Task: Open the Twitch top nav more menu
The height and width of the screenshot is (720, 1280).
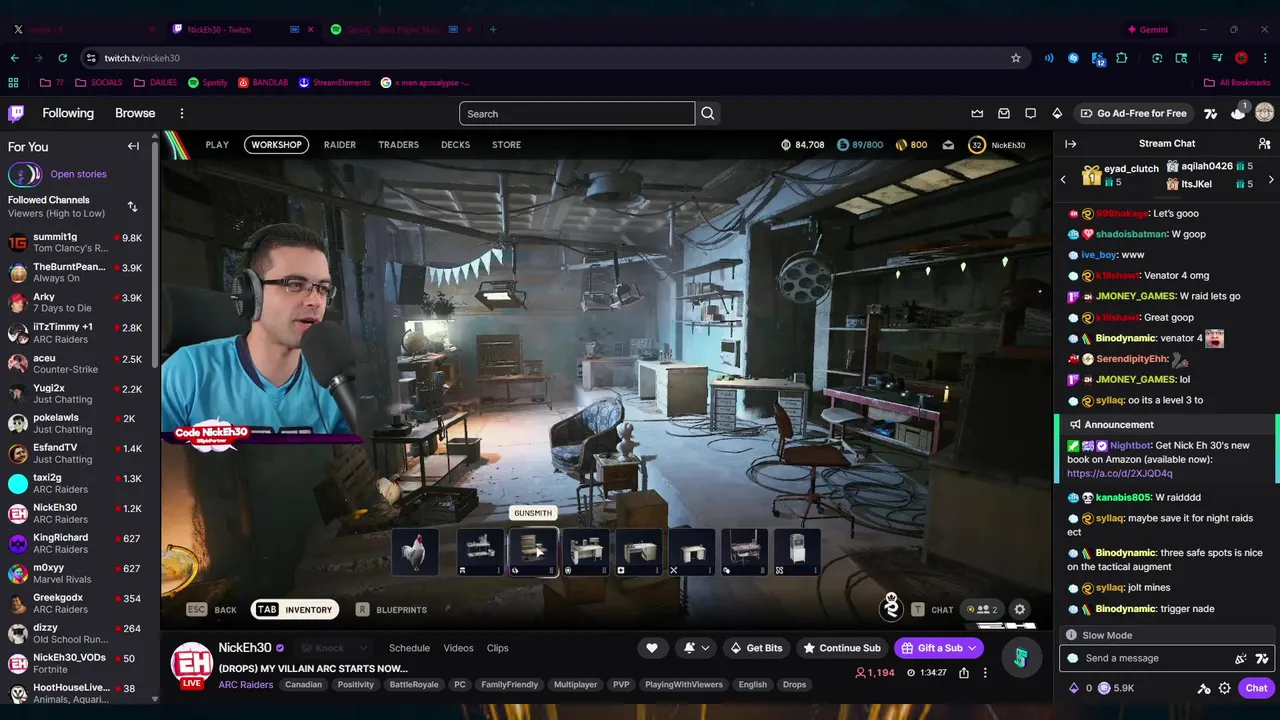Action: point(182,114)
